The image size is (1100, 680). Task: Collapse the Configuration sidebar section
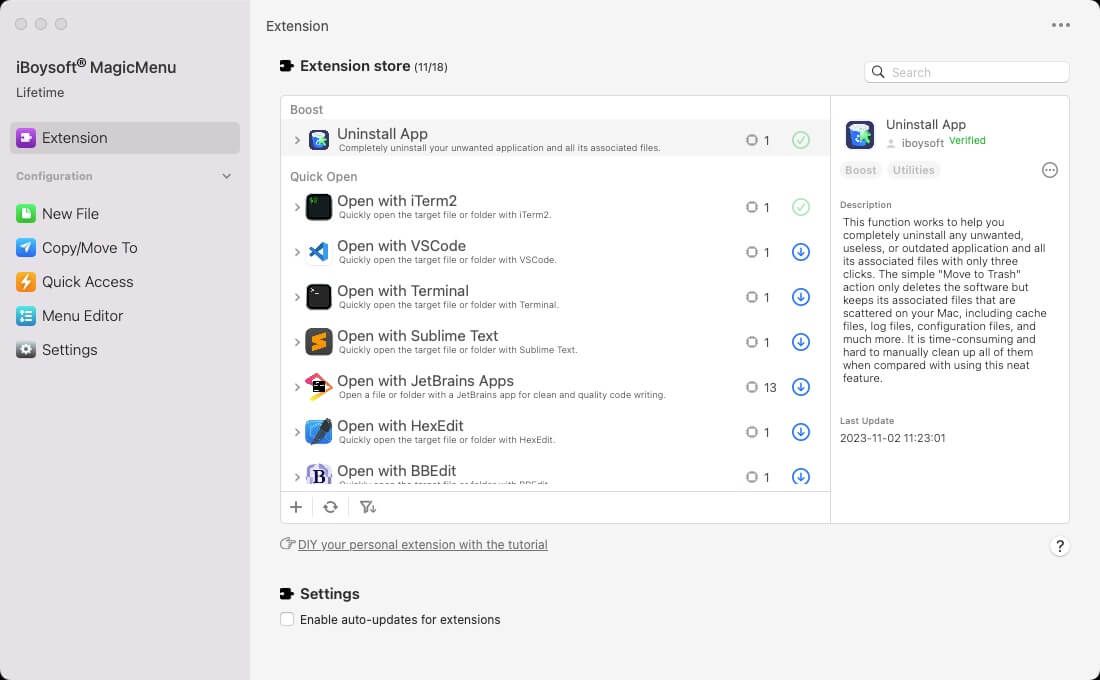pos(226,176)
